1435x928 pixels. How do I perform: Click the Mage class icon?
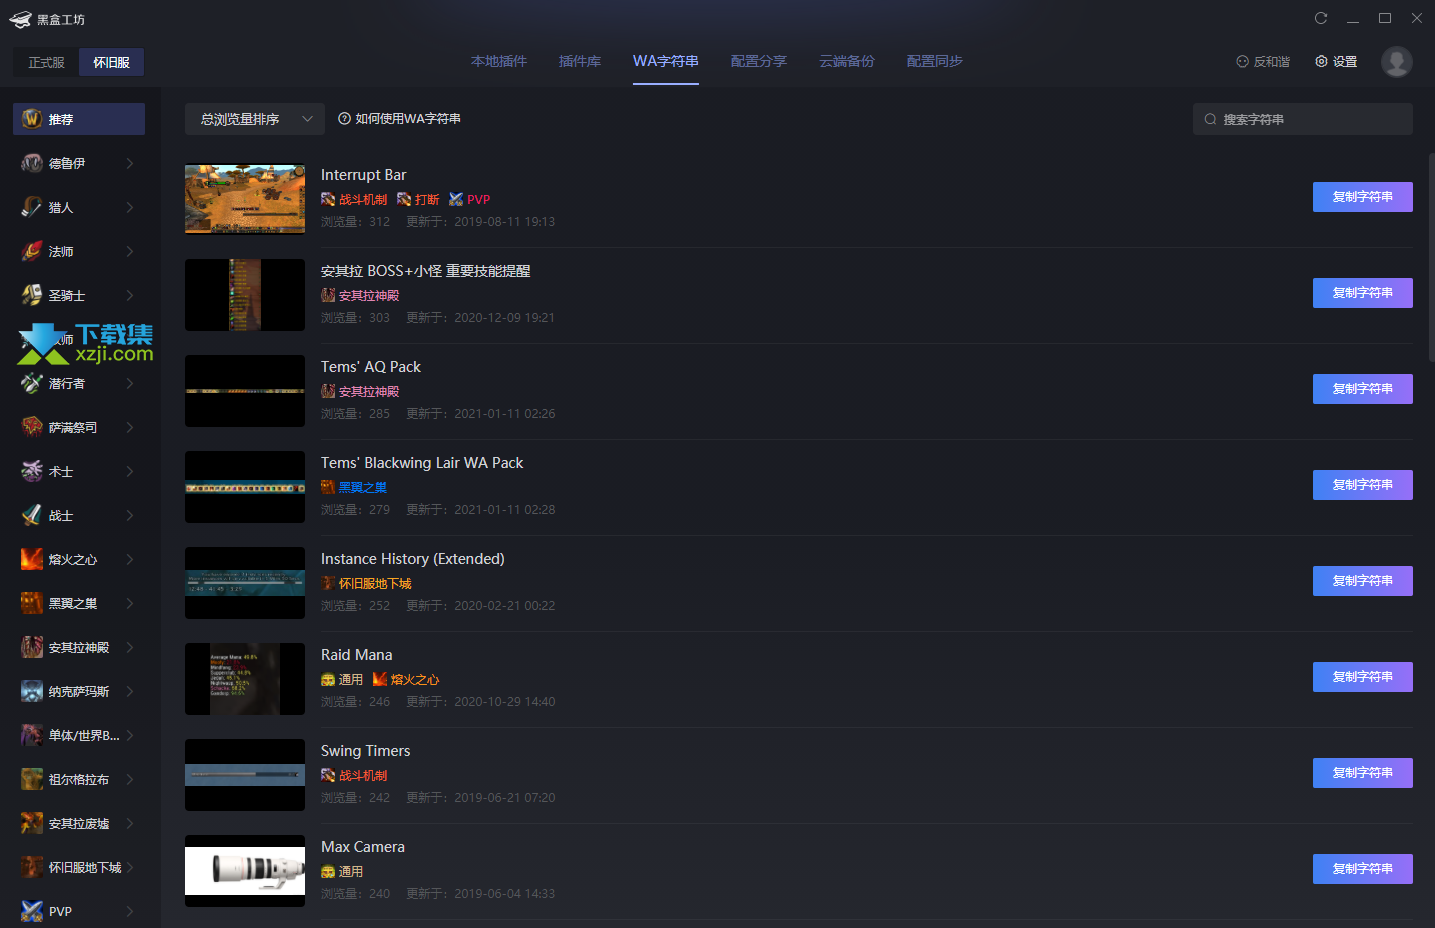click(x=32, y=251)
